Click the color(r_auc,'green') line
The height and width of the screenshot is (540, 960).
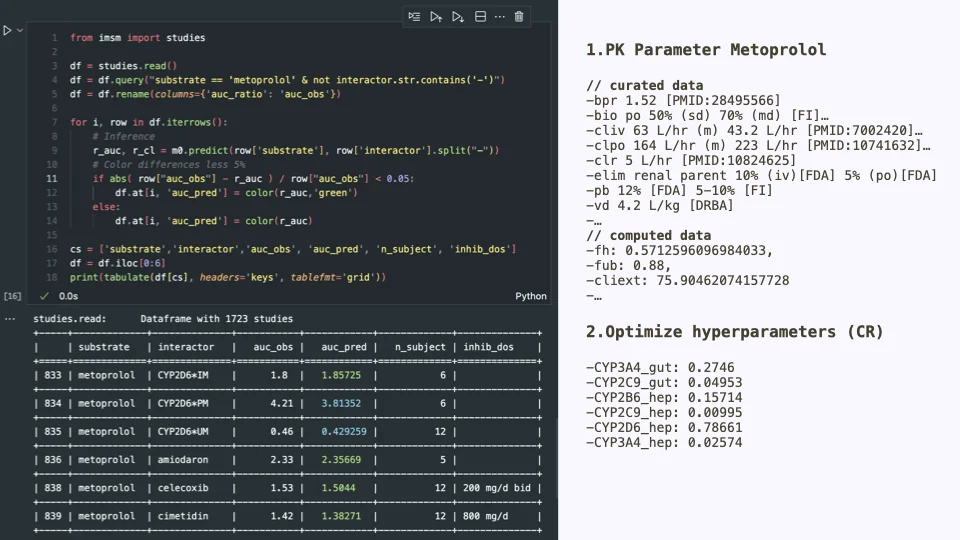coord(236,192)
